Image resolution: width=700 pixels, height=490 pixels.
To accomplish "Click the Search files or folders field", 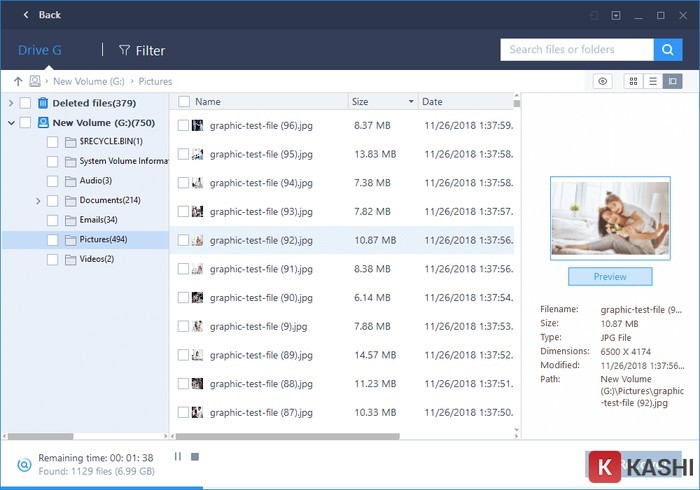I will (577, 50).
